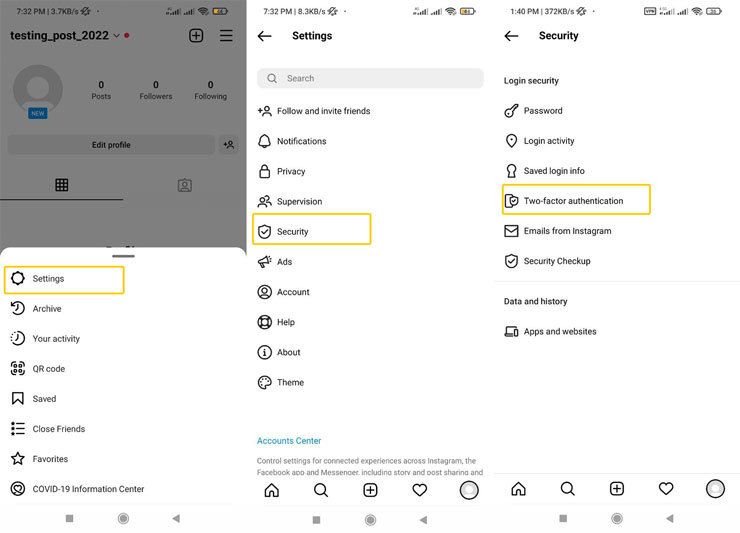The height and width of the screenshot is (533, 740).
Task: Go back from the Settings screen
Action: tap(265, 36)
